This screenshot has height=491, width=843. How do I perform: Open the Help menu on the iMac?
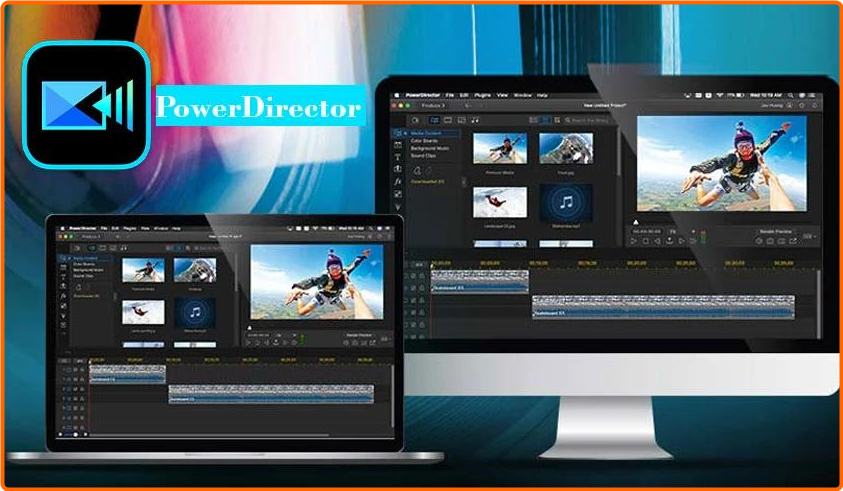pos(542,95)
